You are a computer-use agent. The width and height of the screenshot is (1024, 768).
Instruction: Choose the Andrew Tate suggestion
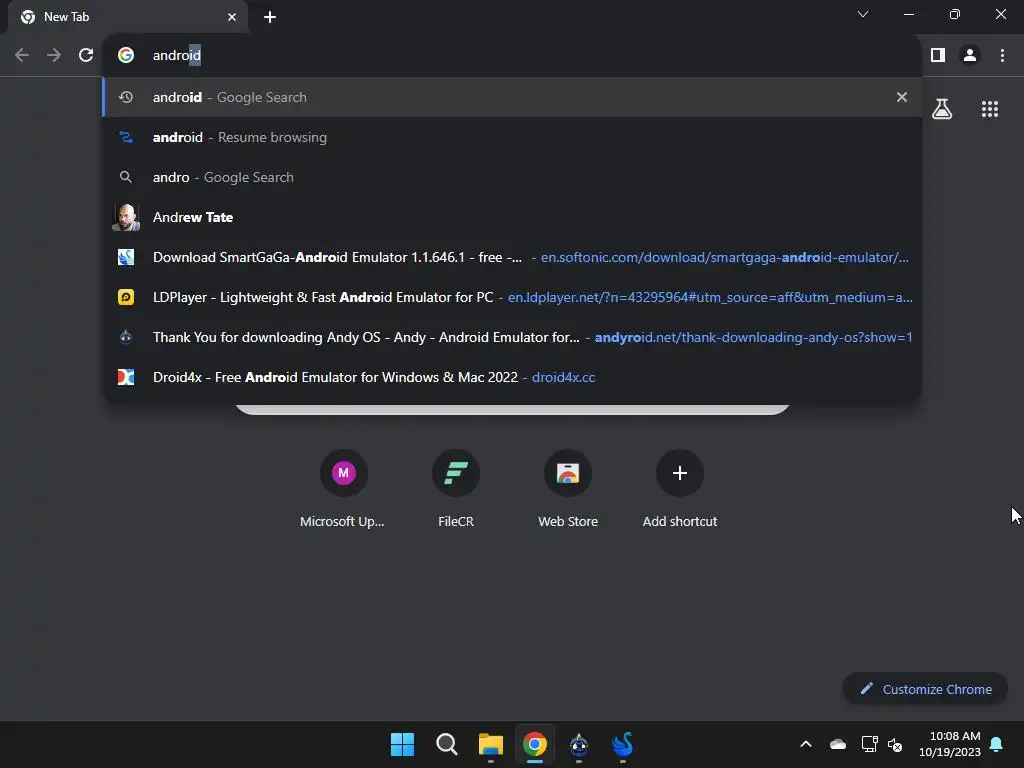click(x=512, y=217)
